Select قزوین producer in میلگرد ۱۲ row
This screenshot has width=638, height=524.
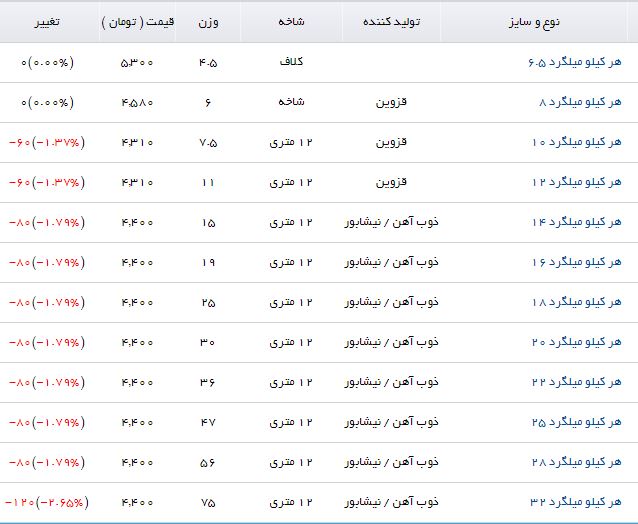pos(391,182)
